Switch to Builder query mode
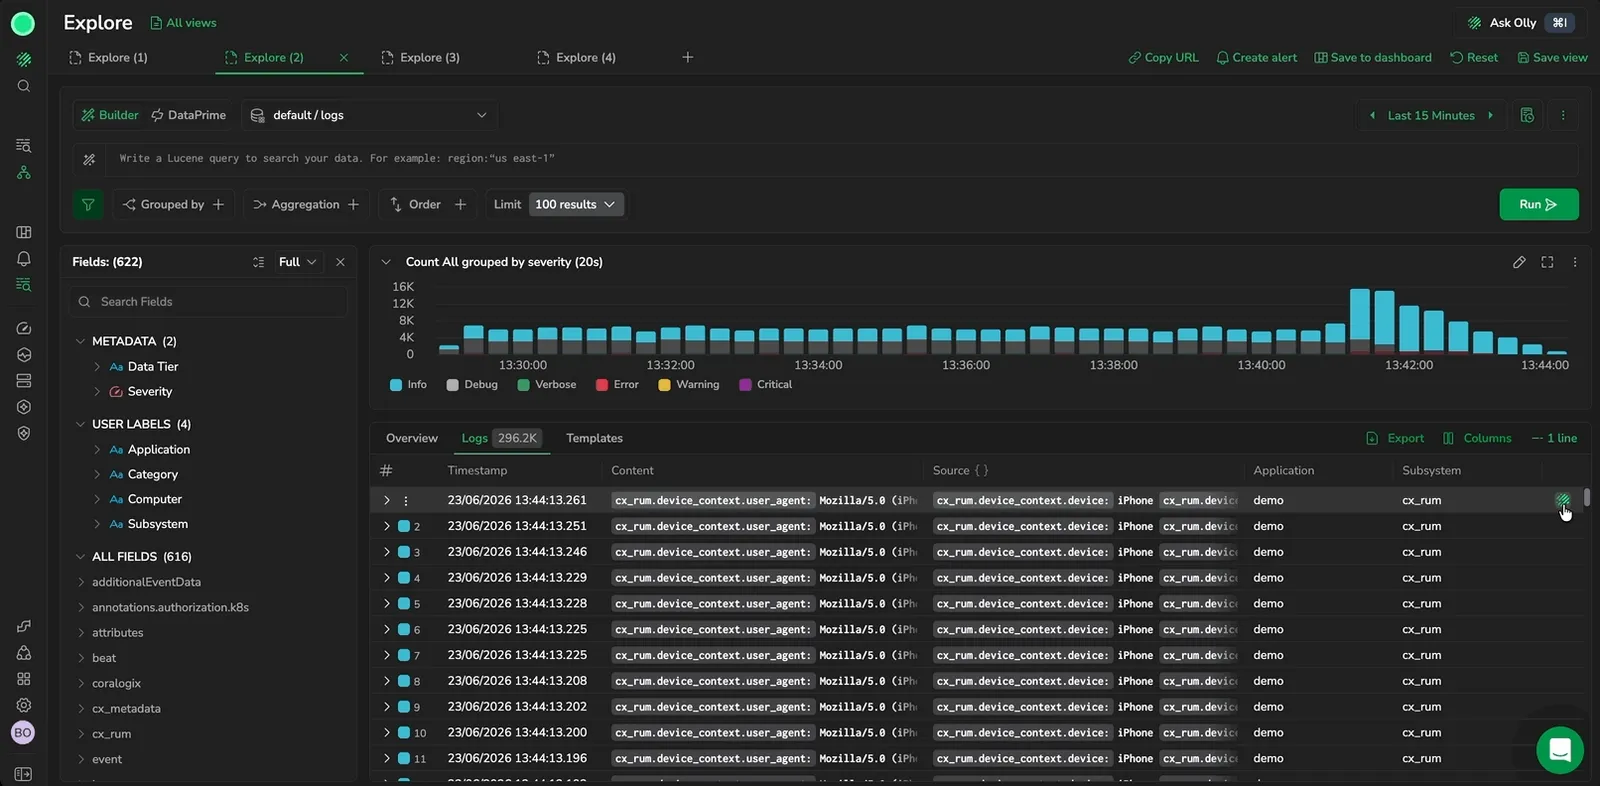The height and width of the screenshot is (786, 1600). tap(110, 115)
